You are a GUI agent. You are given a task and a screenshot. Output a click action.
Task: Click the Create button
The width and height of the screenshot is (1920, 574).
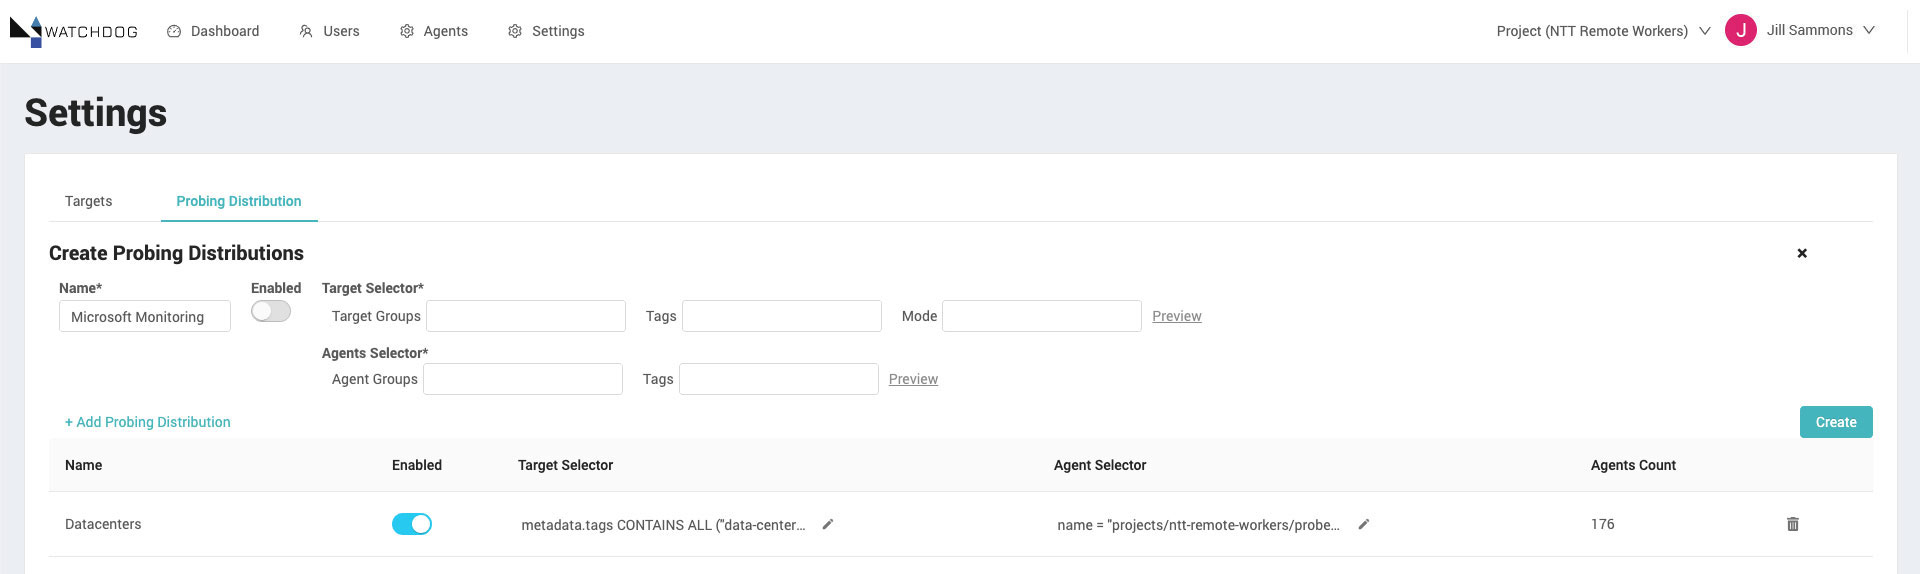(x=1836, y=422)
